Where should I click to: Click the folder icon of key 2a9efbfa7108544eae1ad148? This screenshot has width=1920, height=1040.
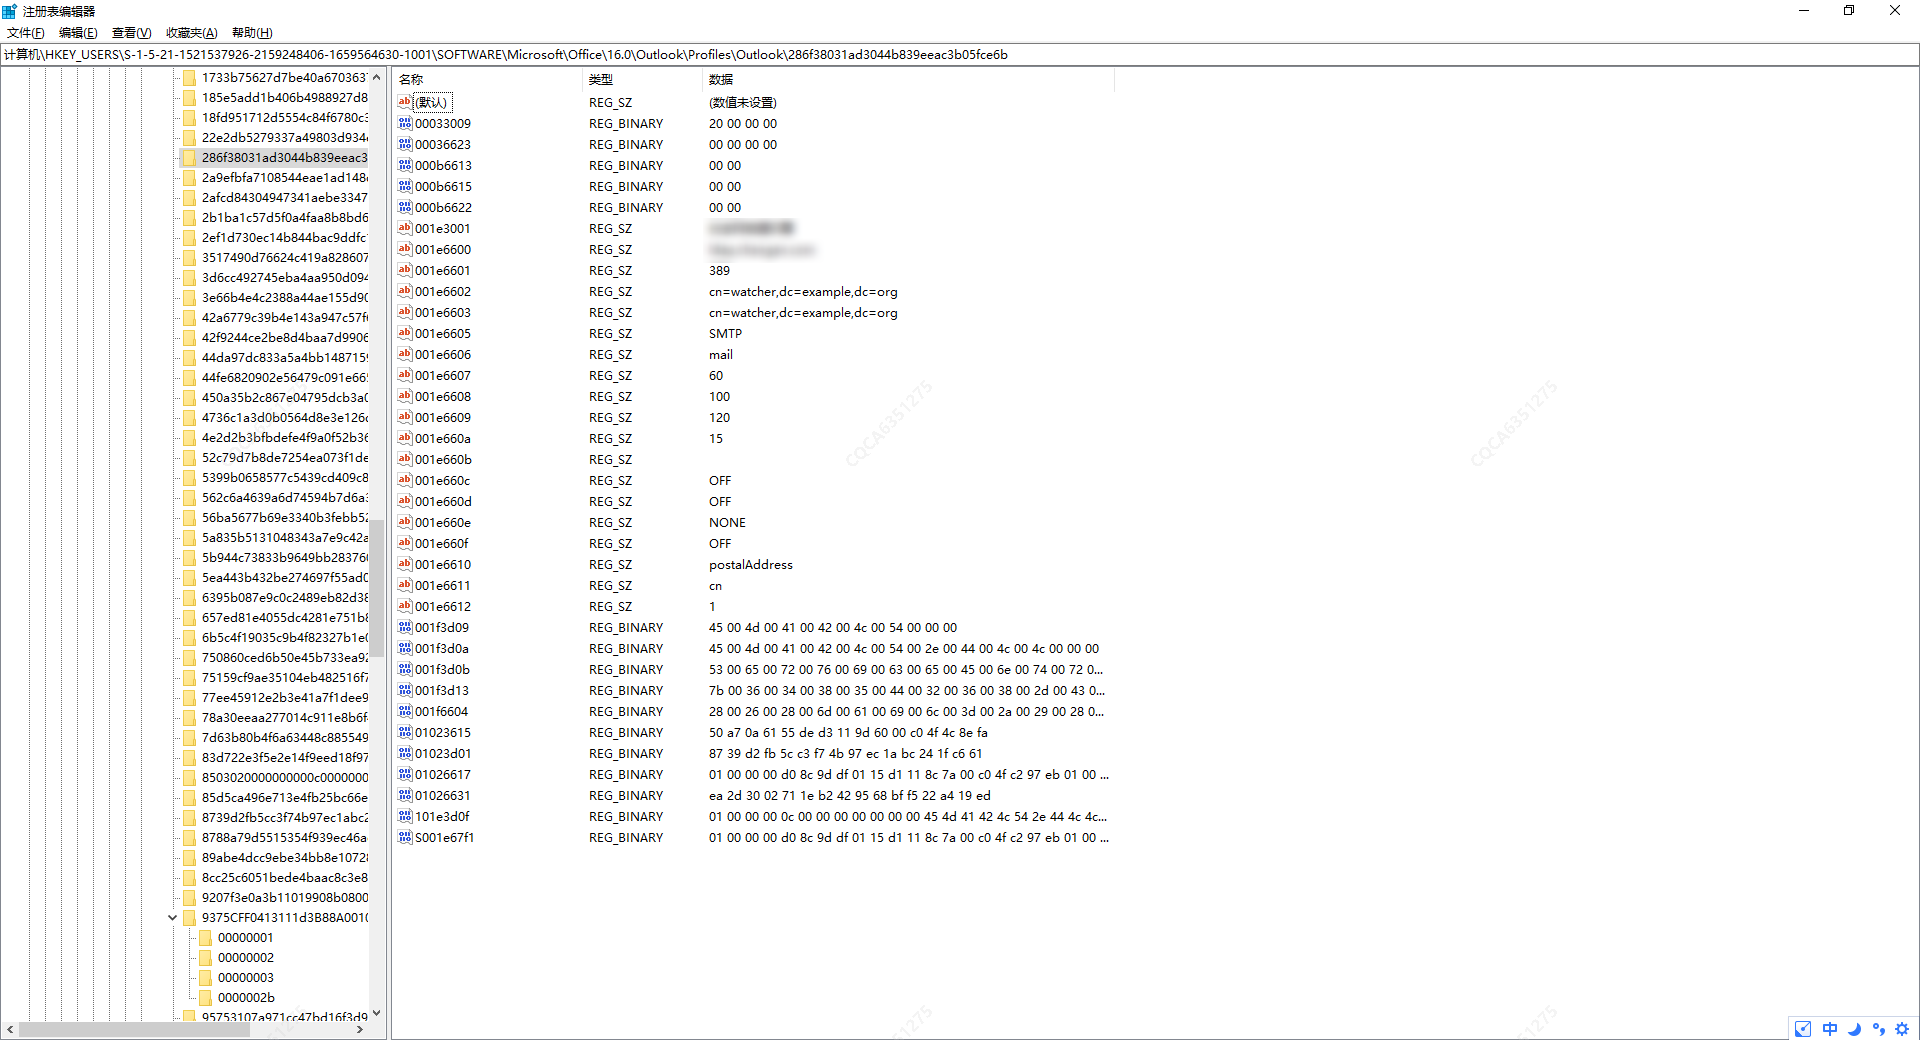pos(189,178)
